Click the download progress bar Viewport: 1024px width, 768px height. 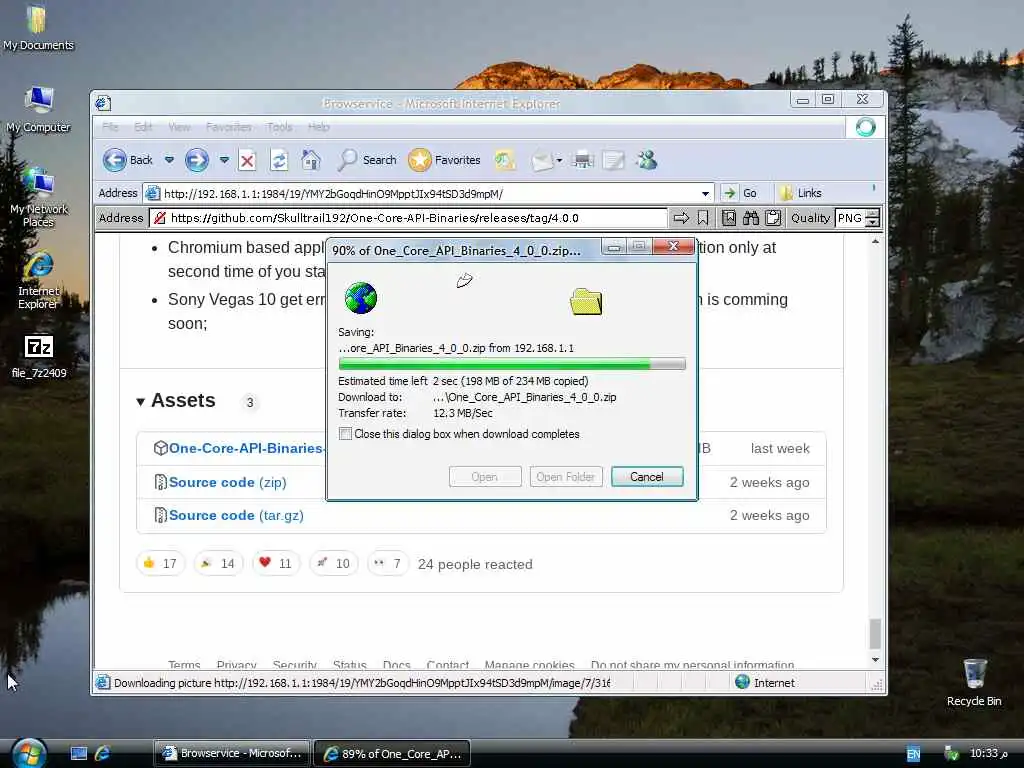pos(512,364)
